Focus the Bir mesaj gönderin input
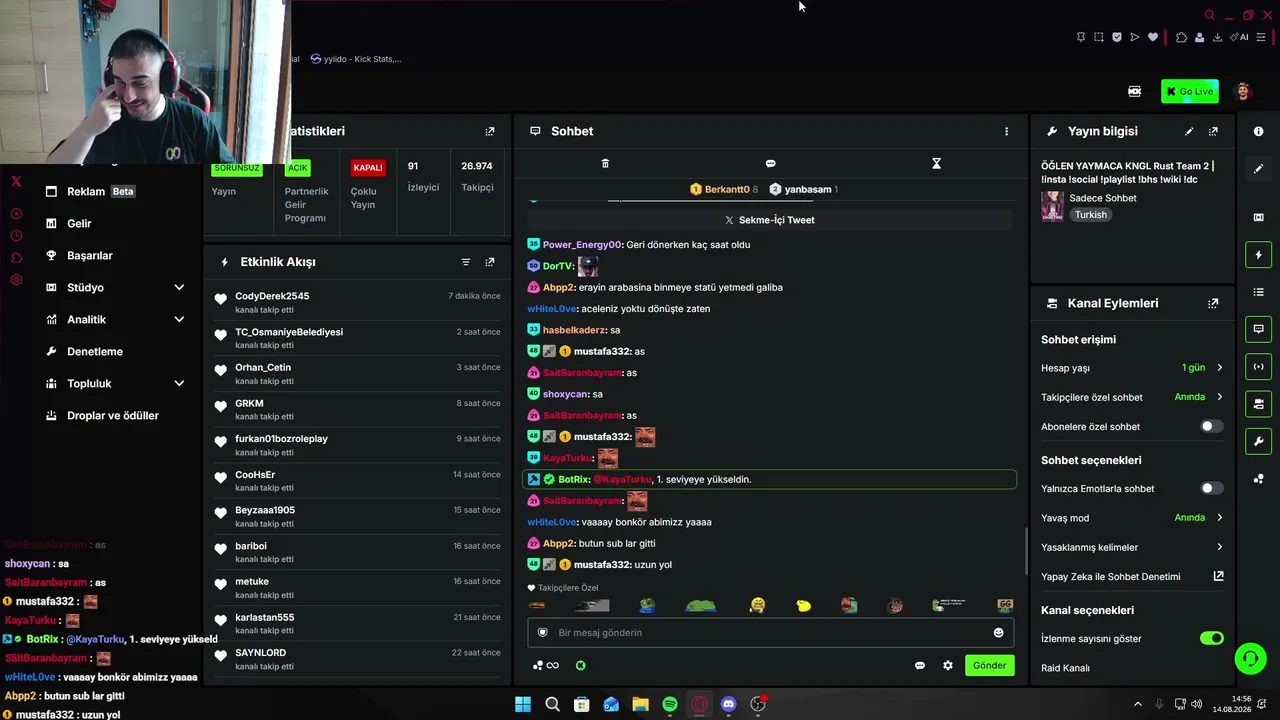Image resolution: width=1280 pixels, height=720 pixels. coord(770,632)
